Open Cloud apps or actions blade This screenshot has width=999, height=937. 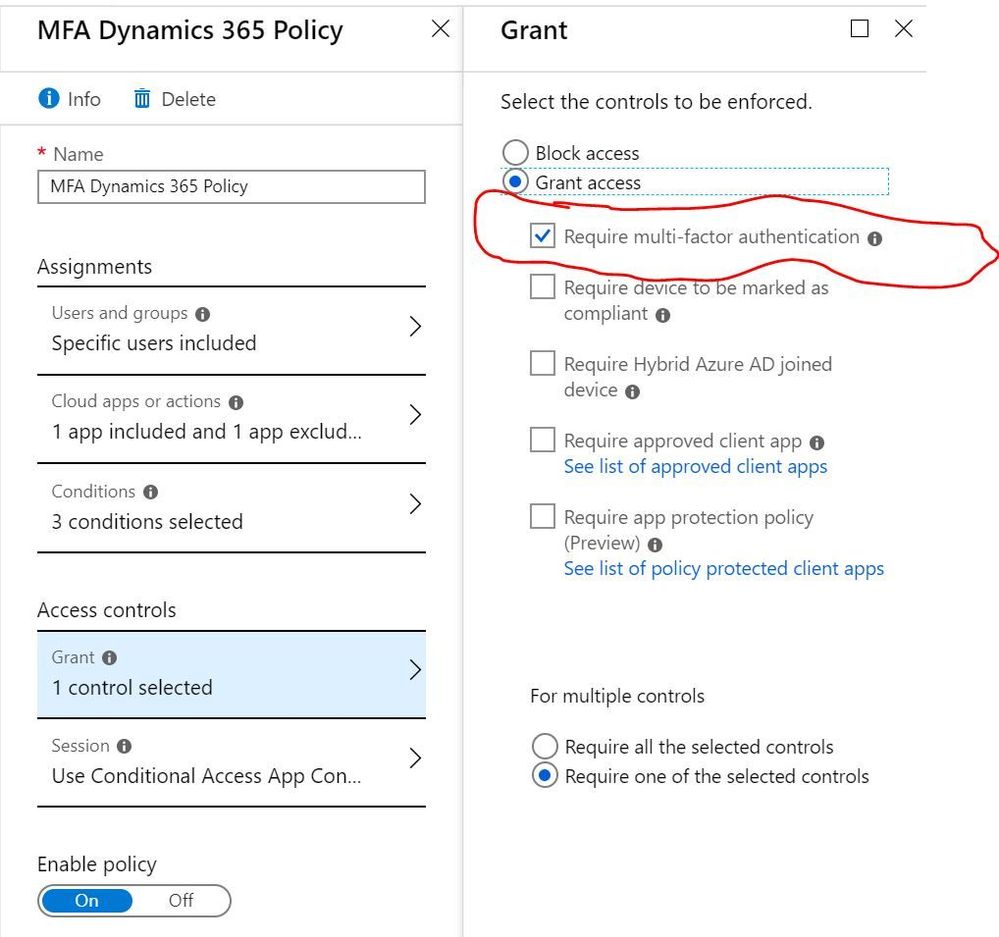coord(415,415)
